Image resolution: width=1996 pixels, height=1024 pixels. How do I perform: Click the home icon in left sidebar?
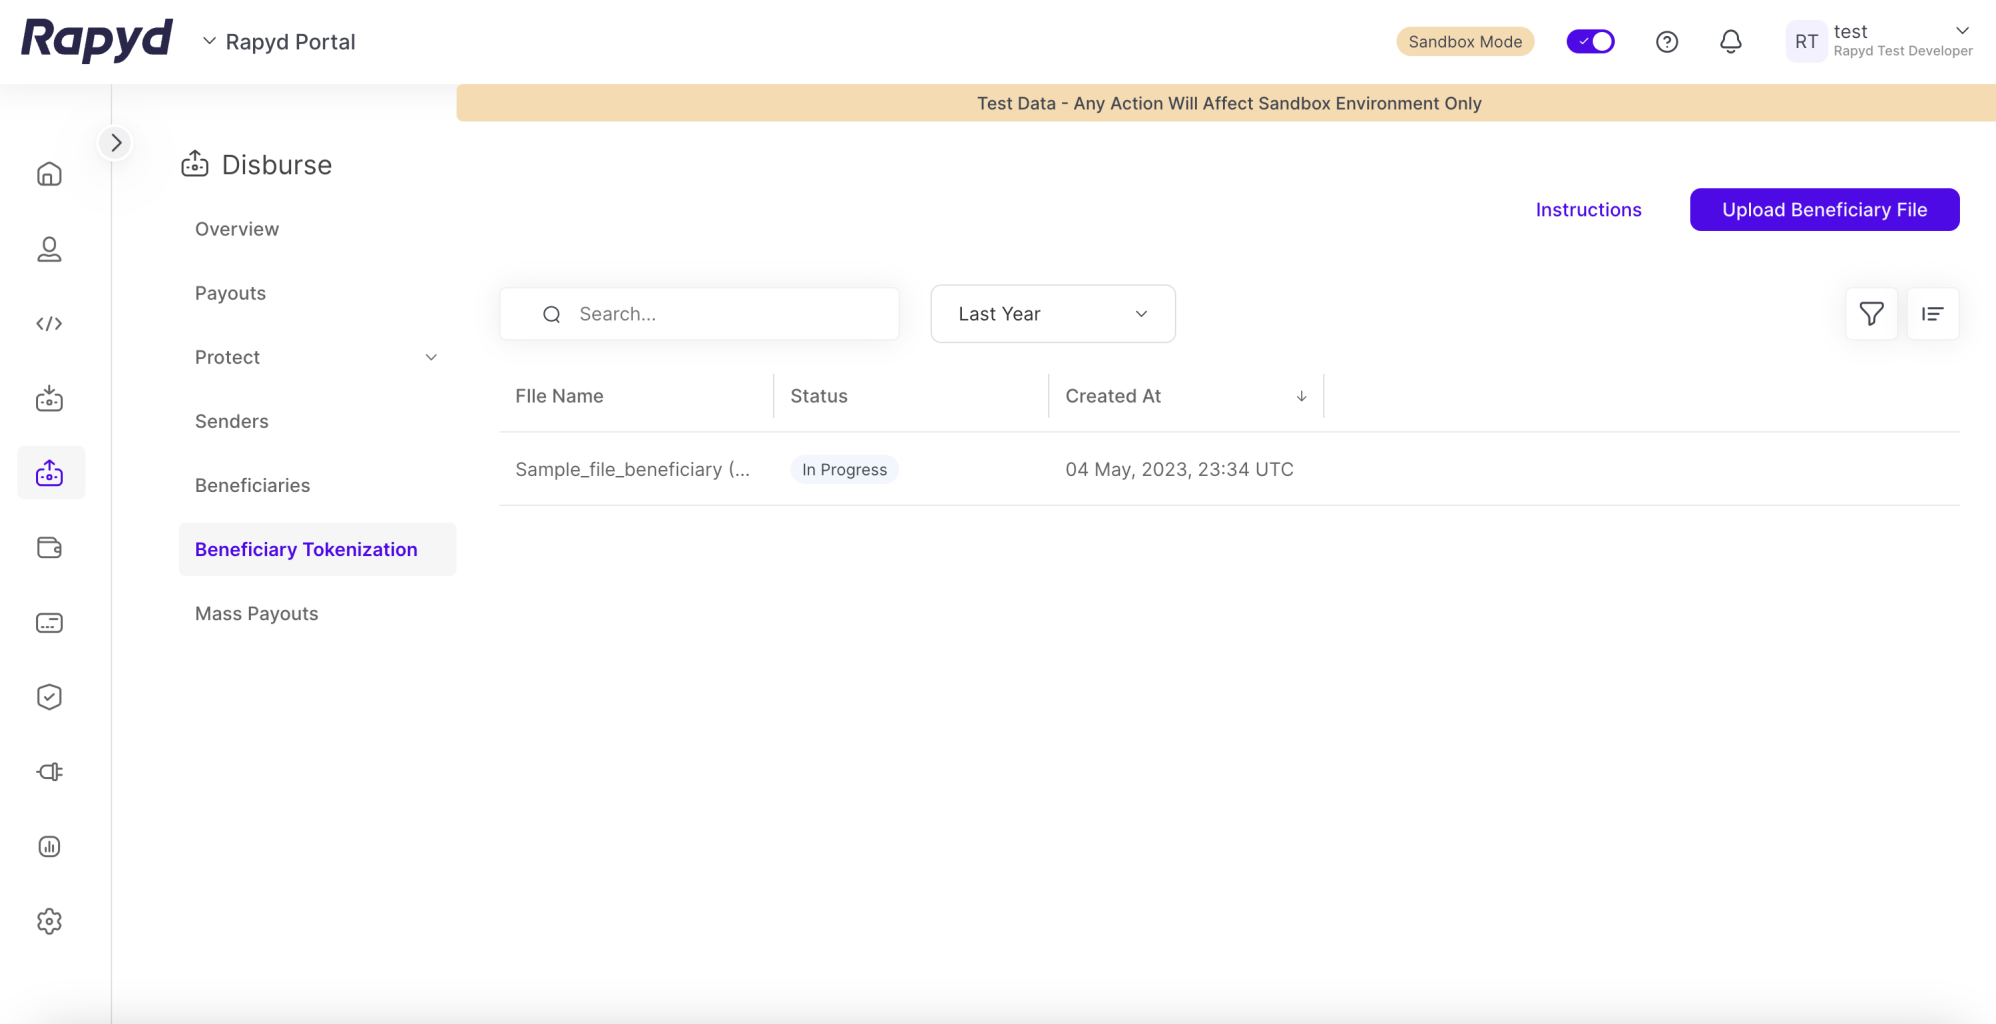(x=49, y=174)
